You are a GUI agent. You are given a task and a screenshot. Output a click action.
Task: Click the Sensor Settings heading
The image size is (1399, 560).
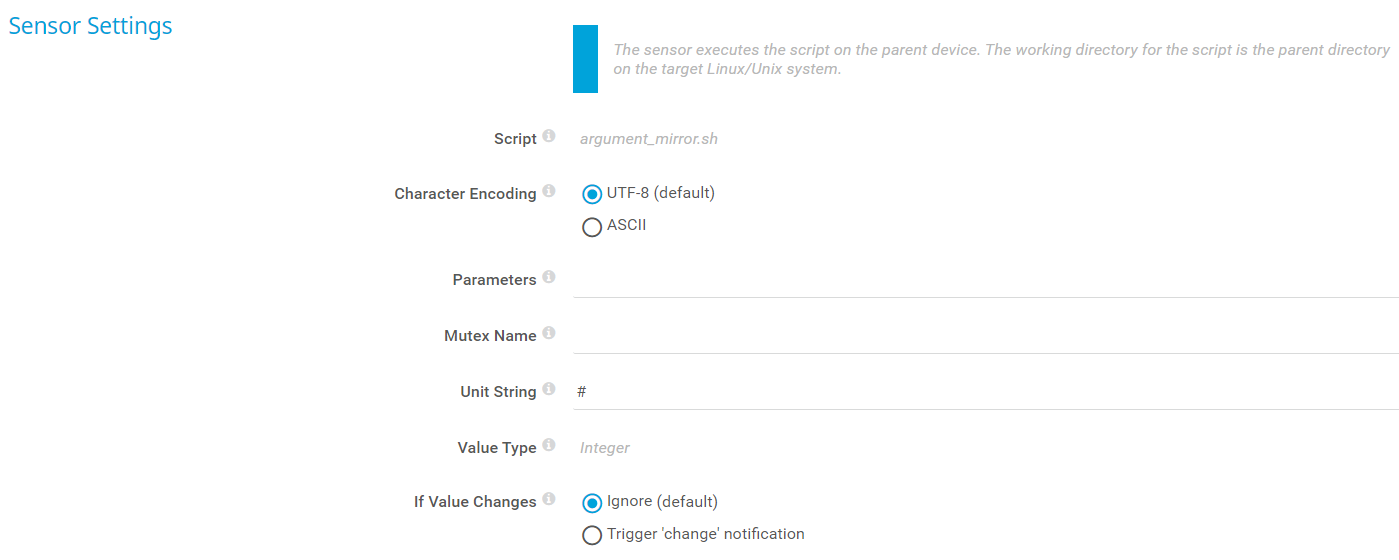tap(90, 27)
